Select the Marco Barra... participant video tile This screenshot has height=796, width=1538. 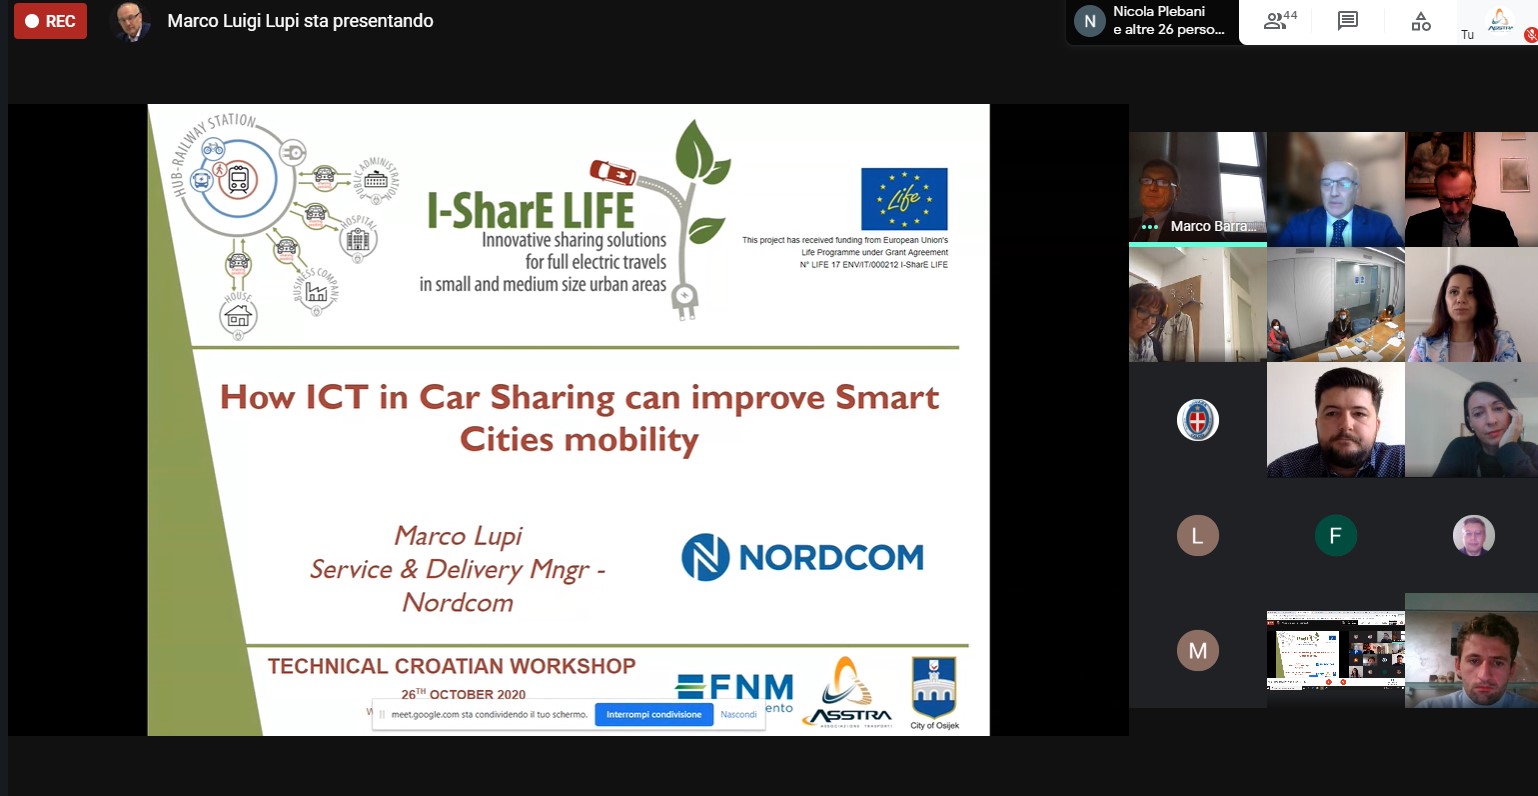coord(1198,189)
